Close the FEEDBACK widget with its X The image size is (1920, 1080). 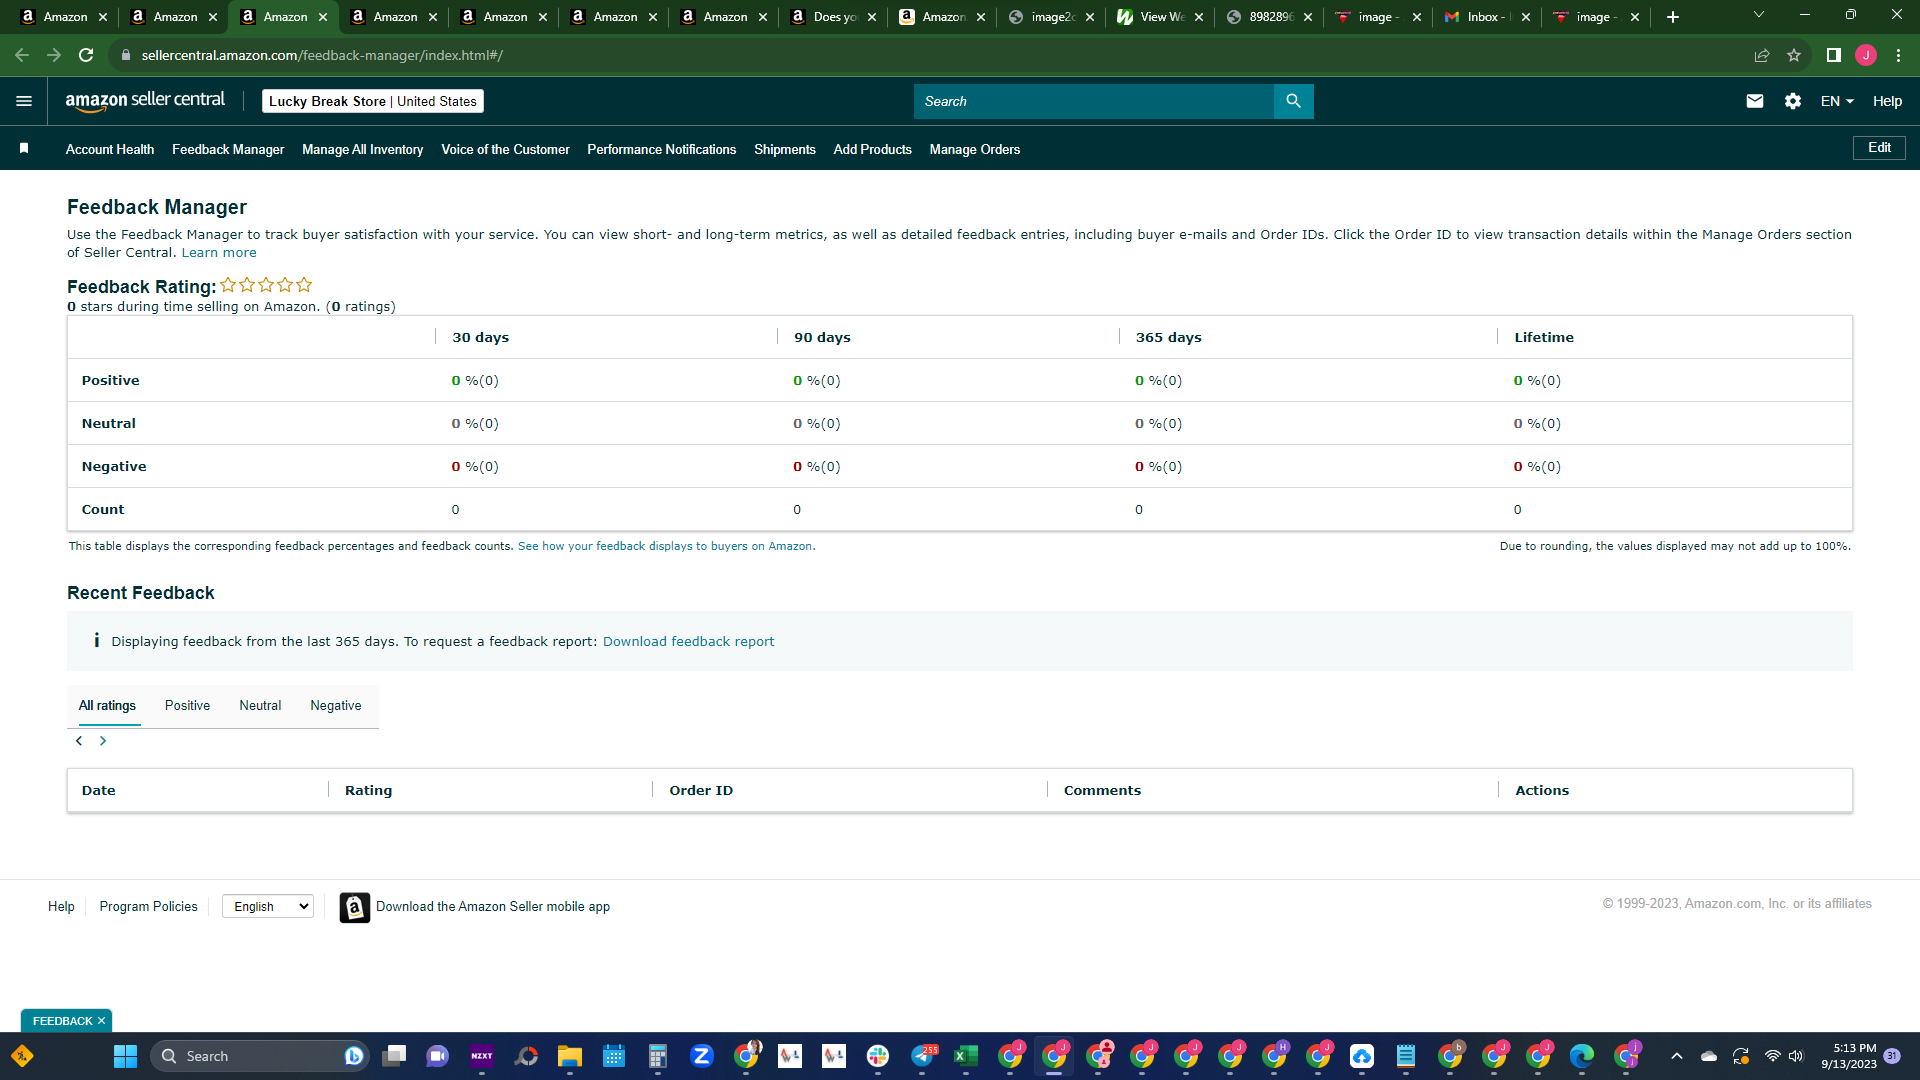click(101, 1021)
